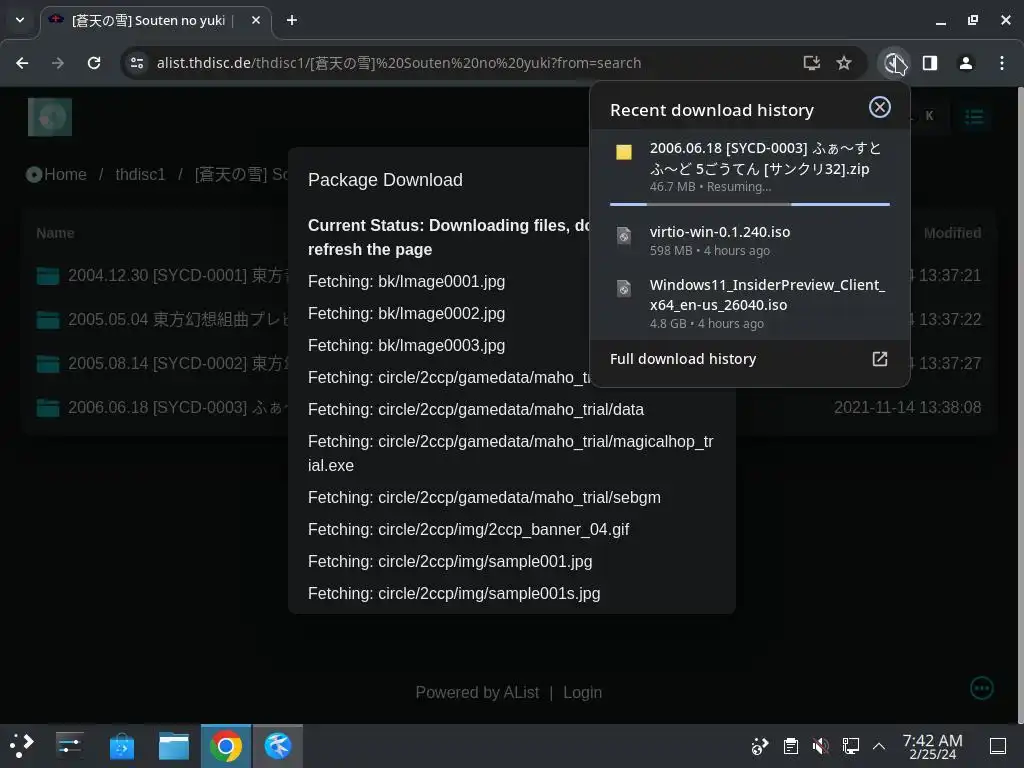1024x768 pixels.
Task: Go to Home breadcrumb
Action: 56,174
